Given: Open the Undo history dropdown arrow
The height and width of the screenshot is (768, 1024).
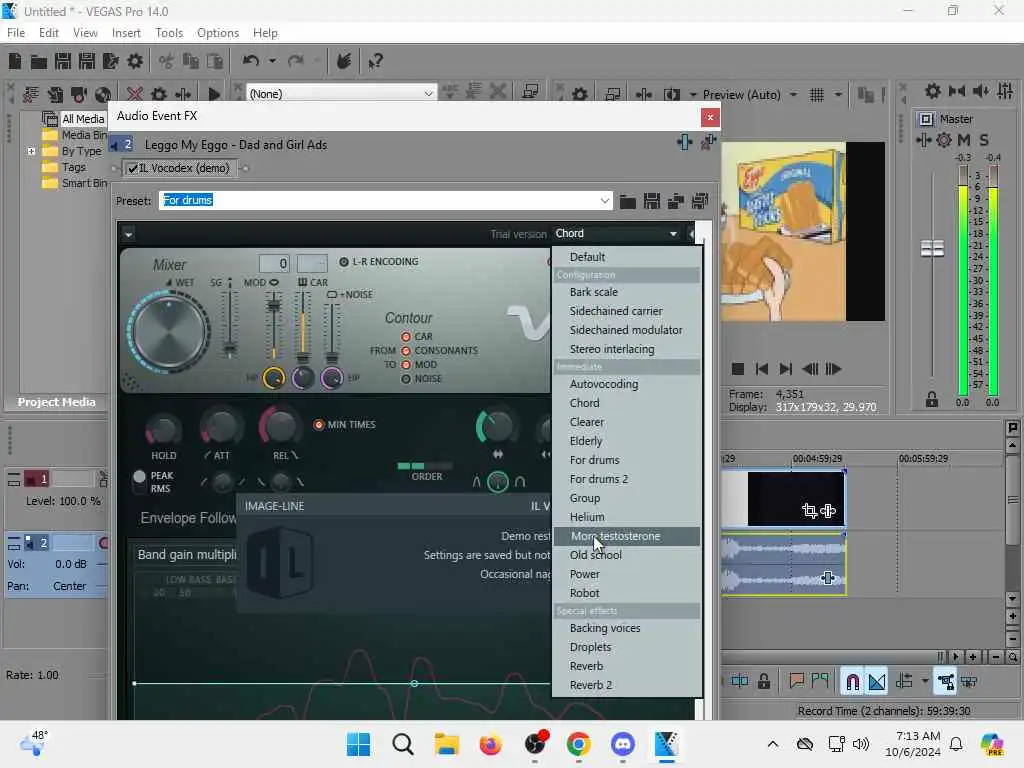Looking at the screenshot, I should [x=272, y=61].
